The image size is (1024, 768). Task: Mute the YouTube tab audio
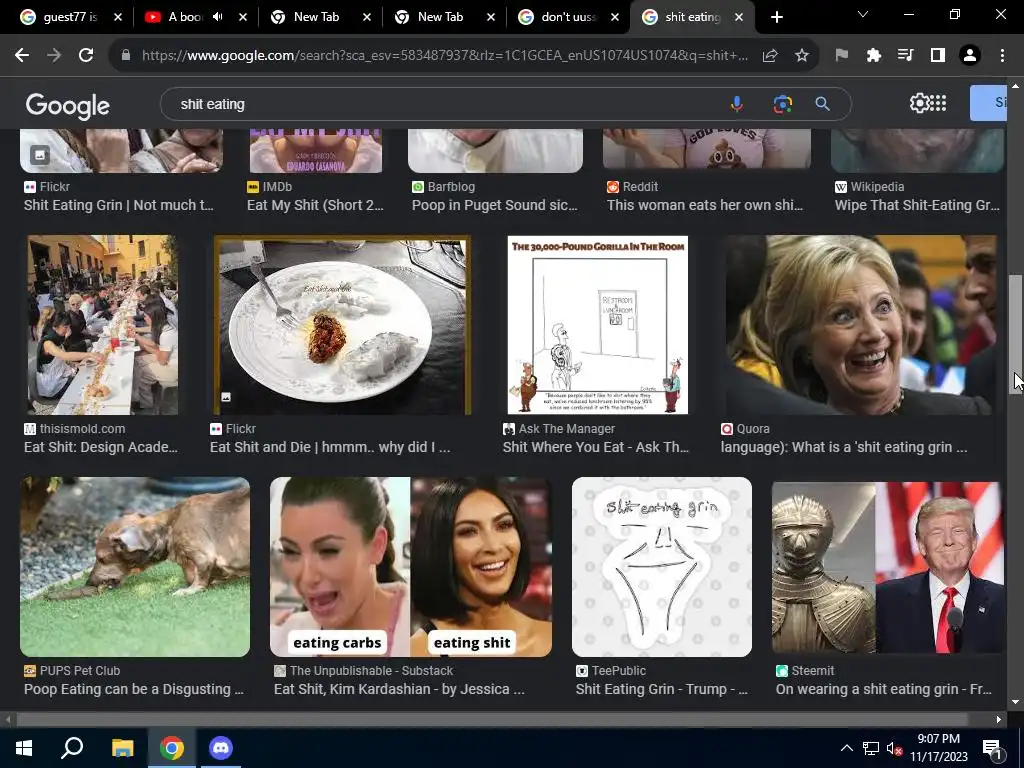(x=217, y=17)
